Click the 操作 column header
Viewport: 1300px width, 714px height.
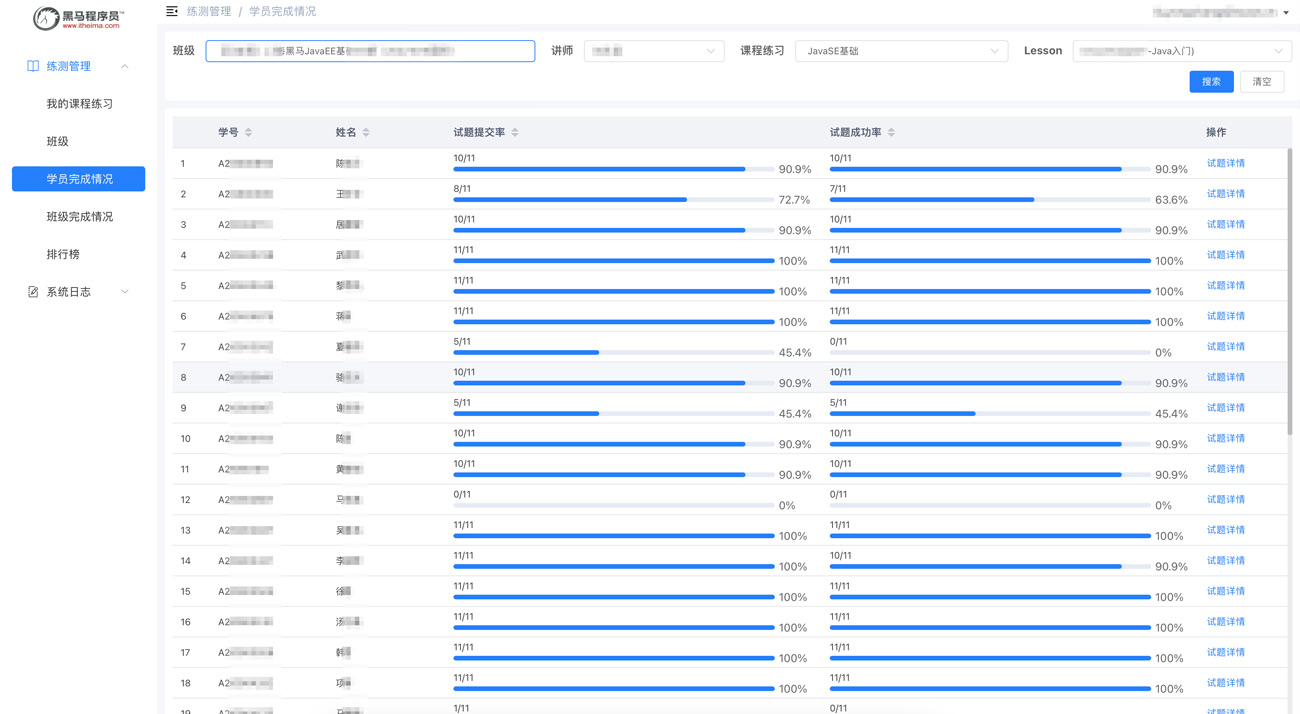[1216, 132]
